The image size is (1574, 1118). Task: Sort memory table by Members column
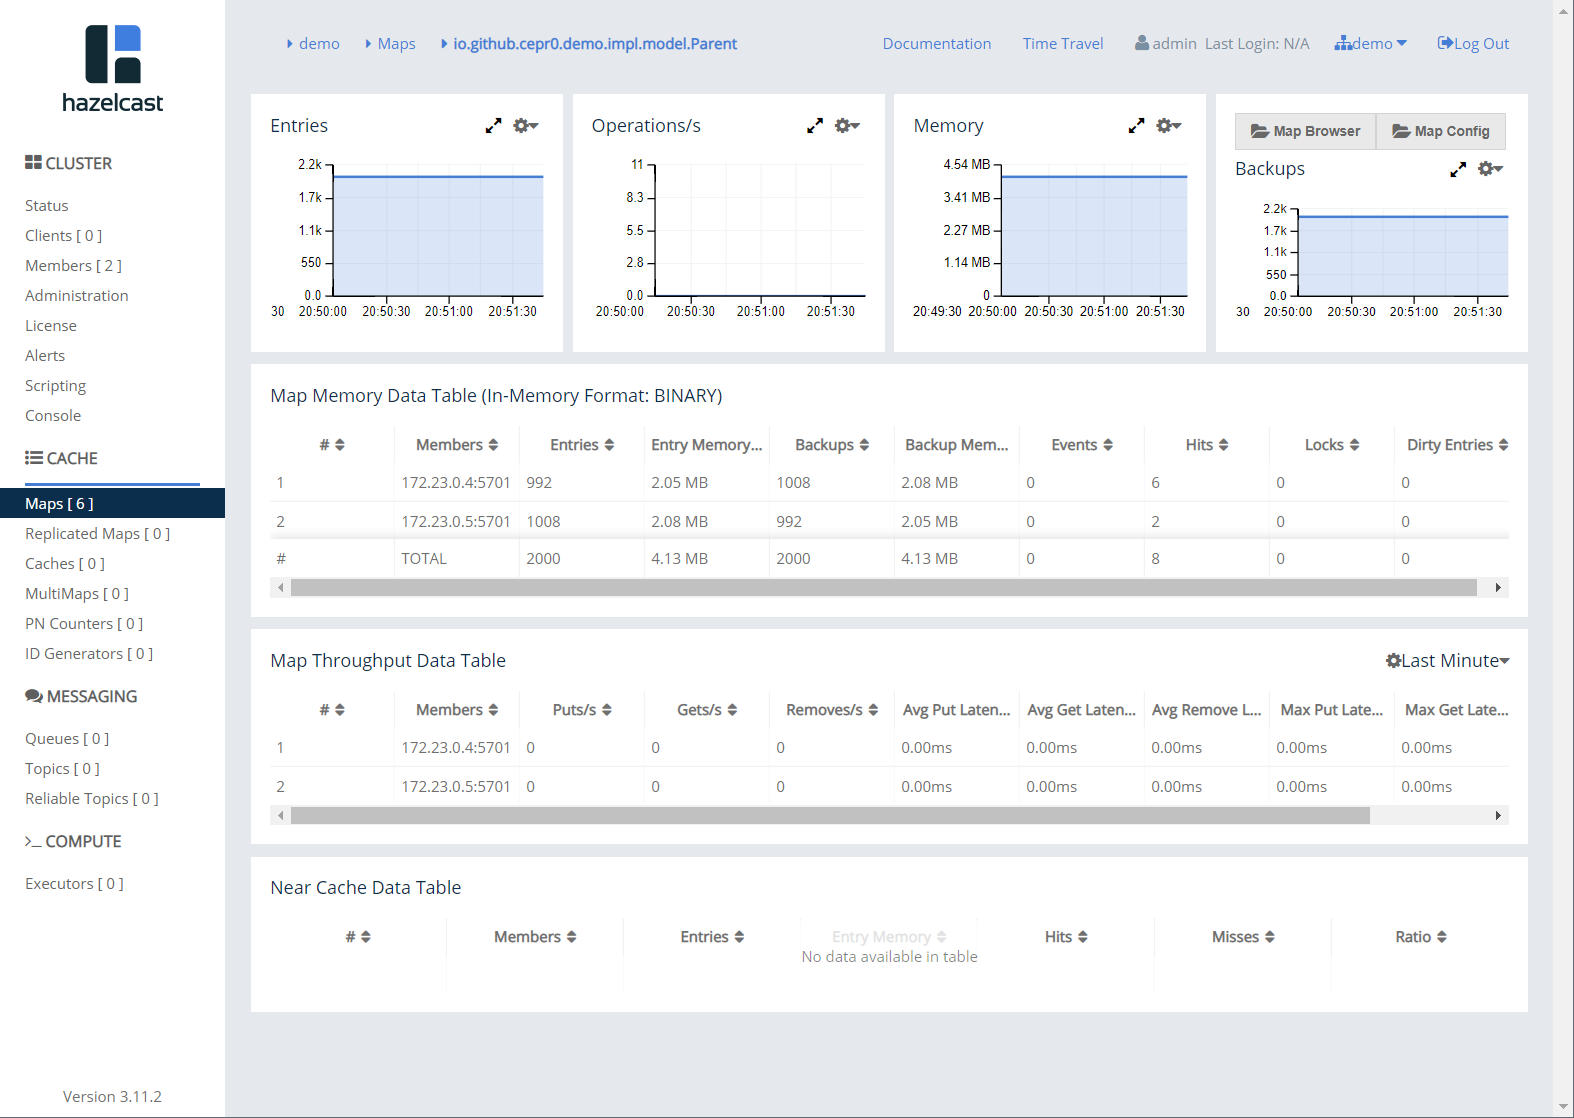pyautogui.click(x=457, y=445)
